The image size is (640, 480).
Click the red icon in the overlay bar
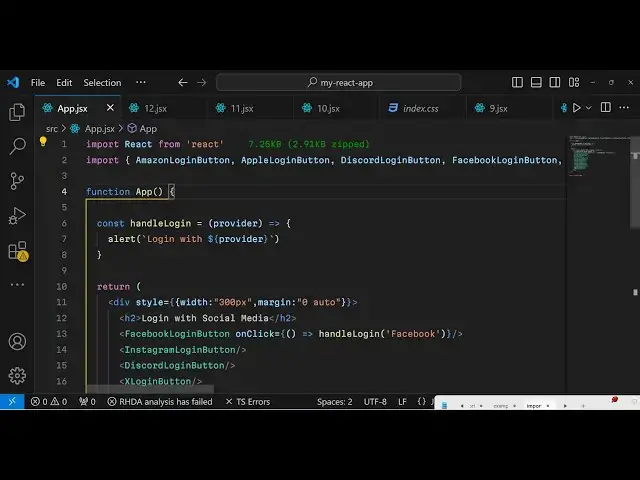[x=614, y=400]
